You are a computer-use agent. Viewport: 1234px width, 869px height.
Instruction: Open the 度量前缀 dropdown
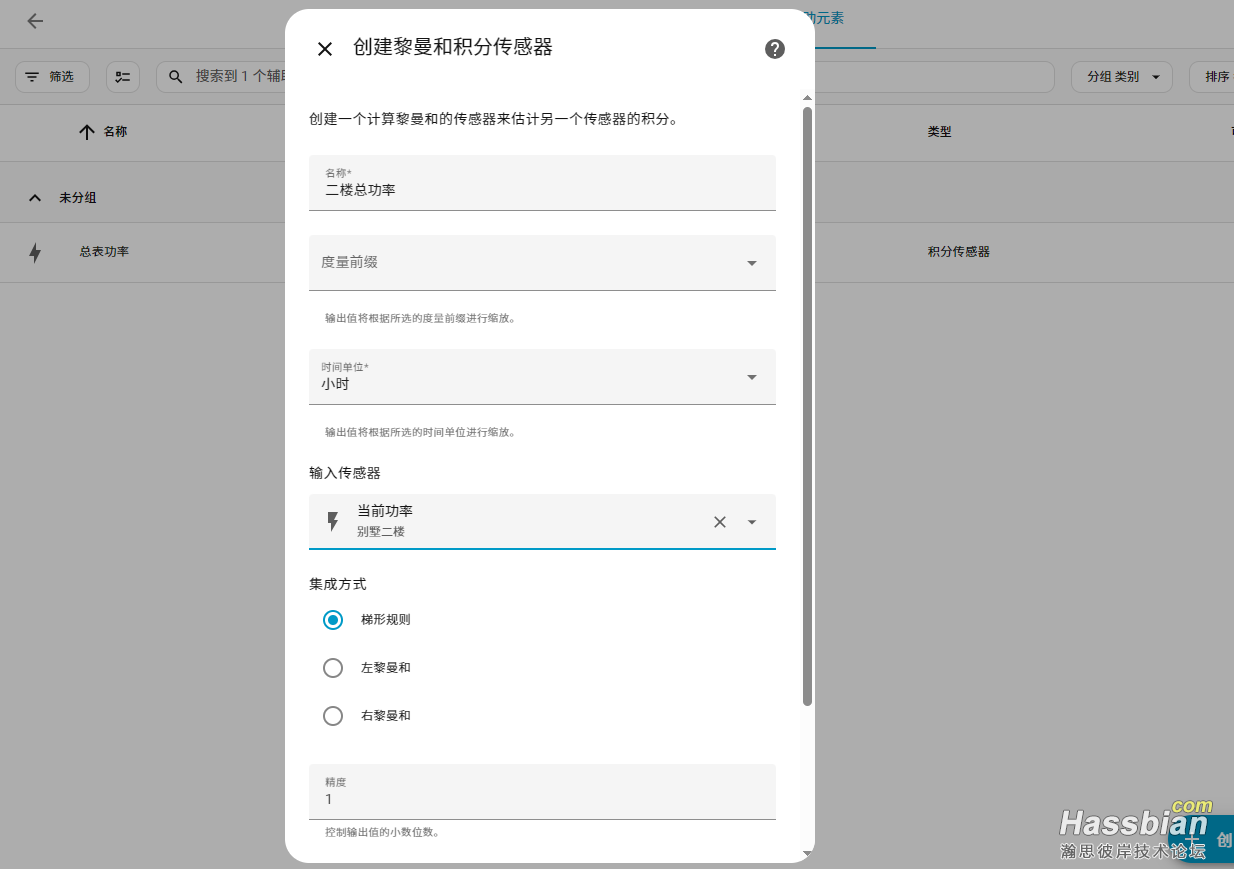[751, 263]
